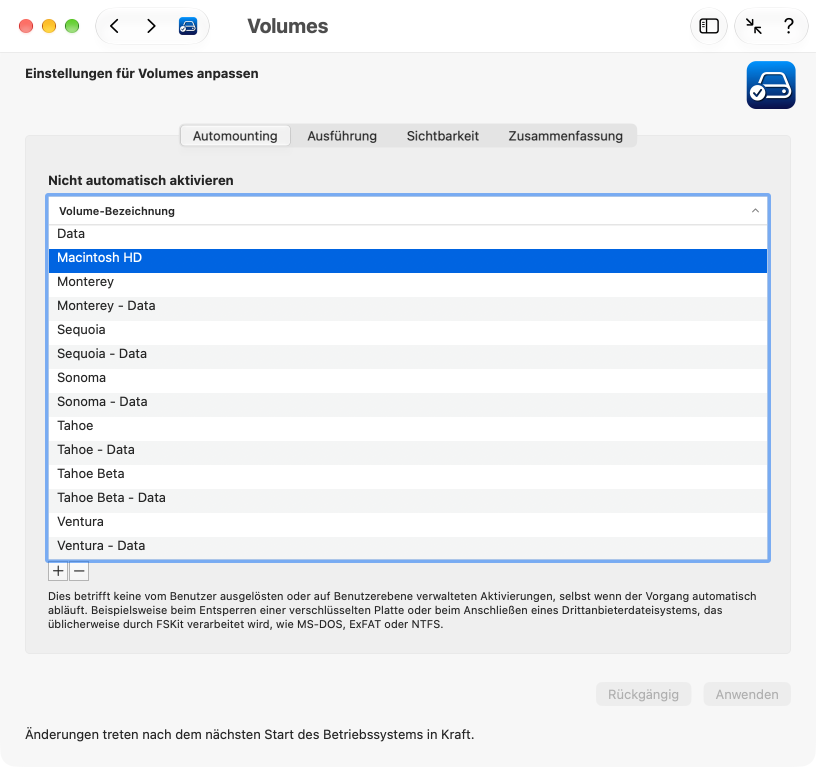The height and width of the screenshot is (767, 816).
Task: Select the Ventura volume row
Action: (x=408, y=524)
